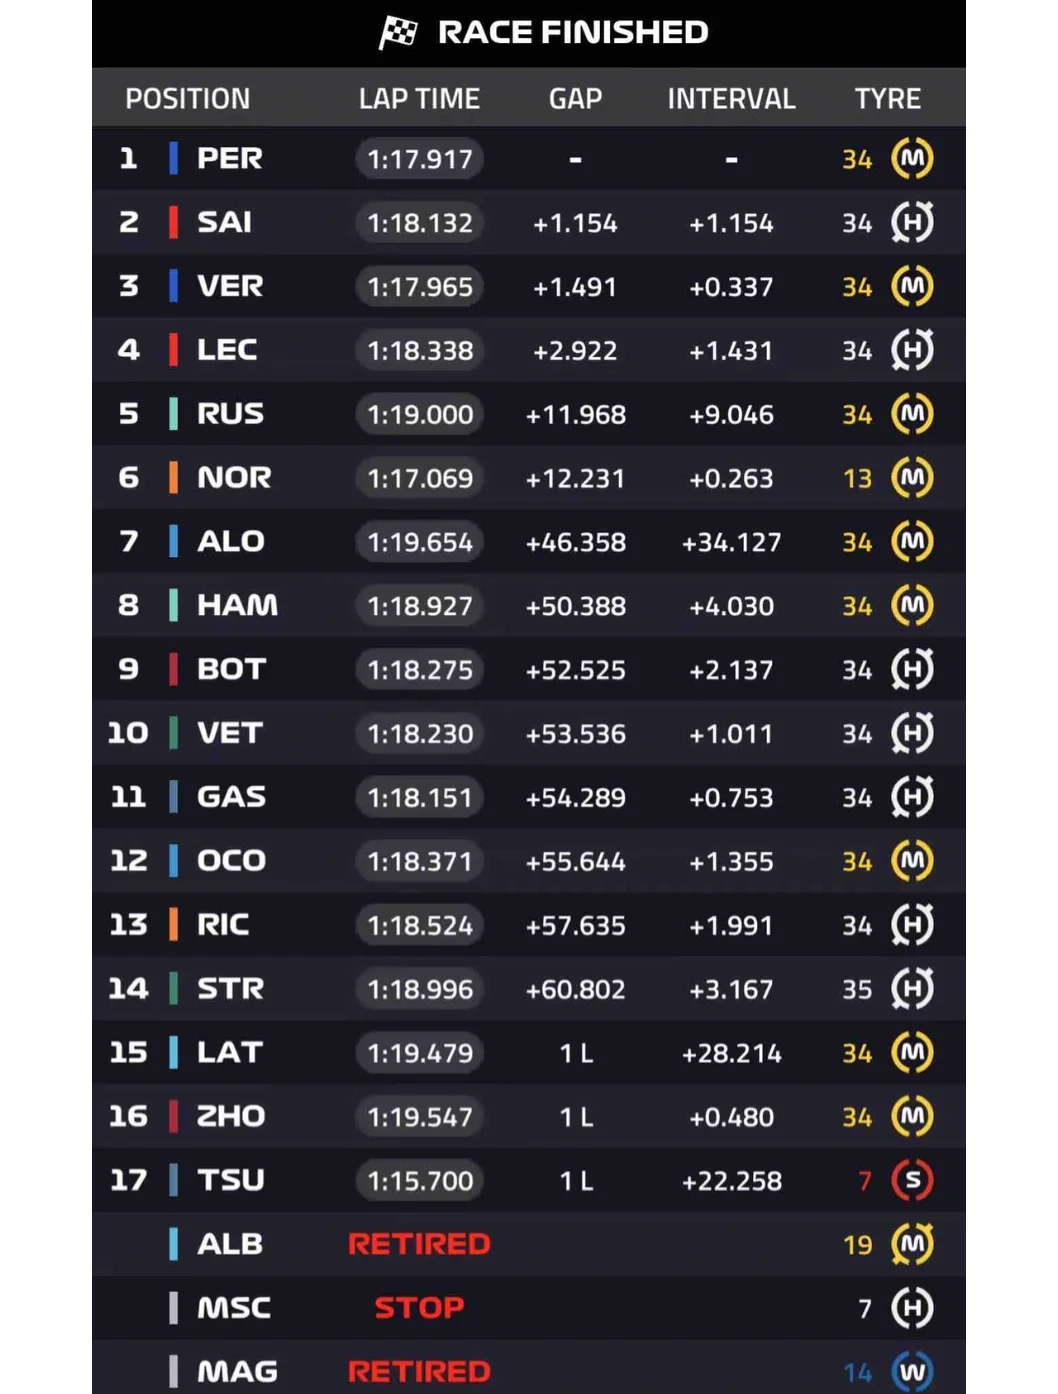This screenshot has height=1394, width=1058.
Task: Click MAG's blue wet tyre icon
Action: tap(912, 1371)
